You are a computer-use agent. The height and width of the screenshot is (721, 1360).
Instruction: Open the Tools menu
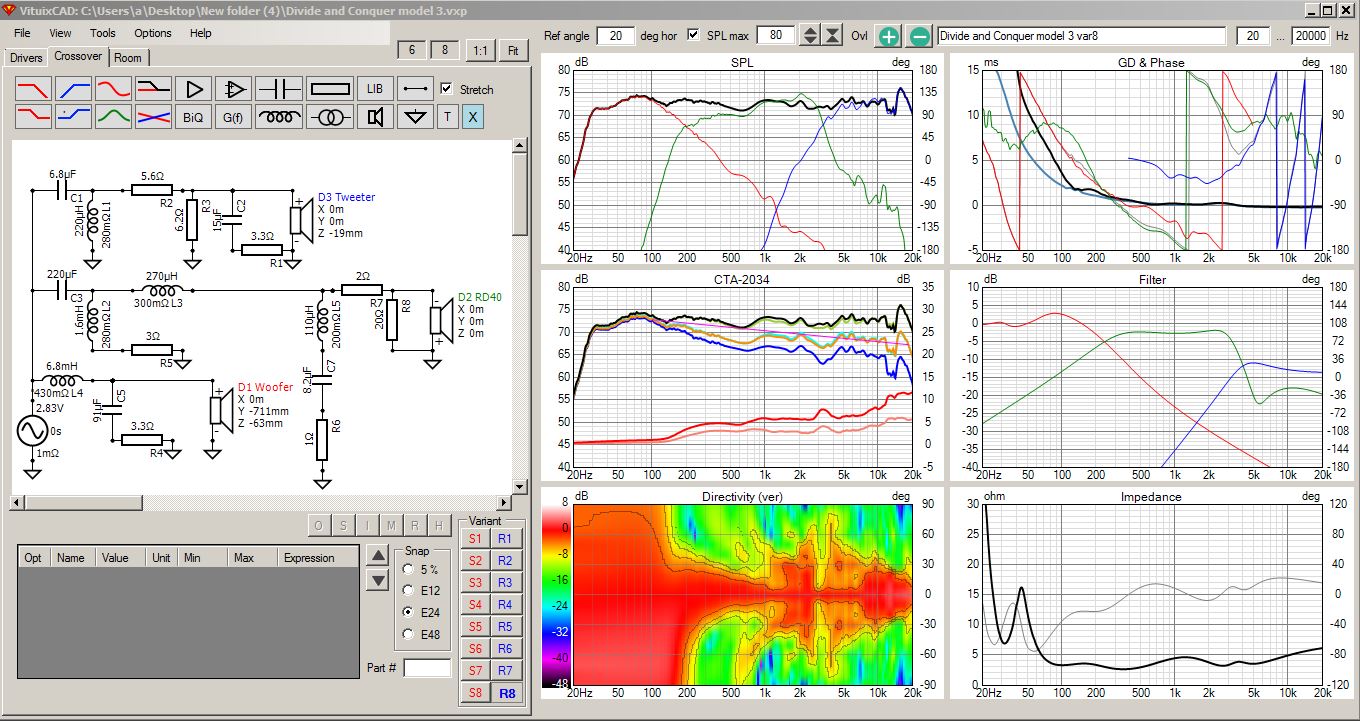(103, 33)
